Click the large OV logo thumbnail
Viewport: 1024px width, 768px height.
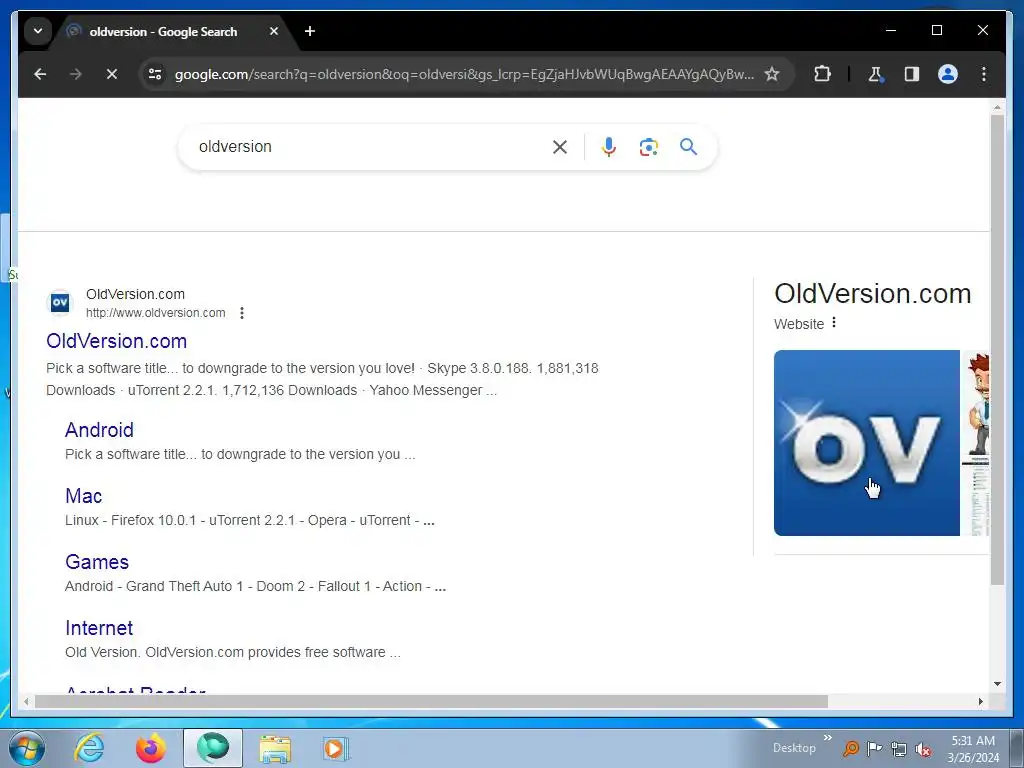point(867,443)
